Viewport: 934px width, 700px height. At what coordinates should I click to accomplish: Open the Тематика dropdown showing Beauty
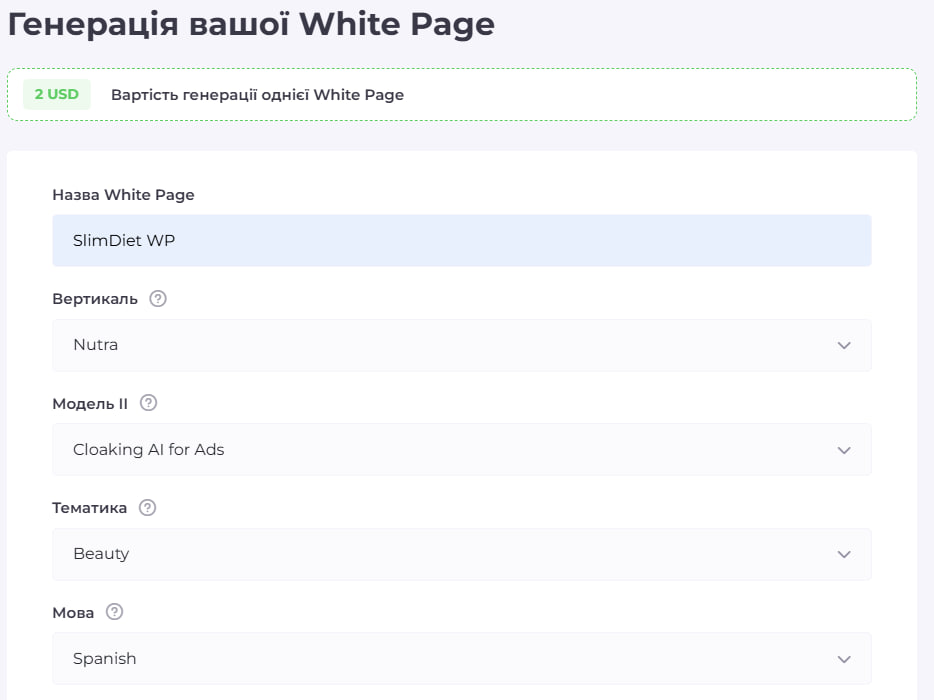[x=461, y=554]
